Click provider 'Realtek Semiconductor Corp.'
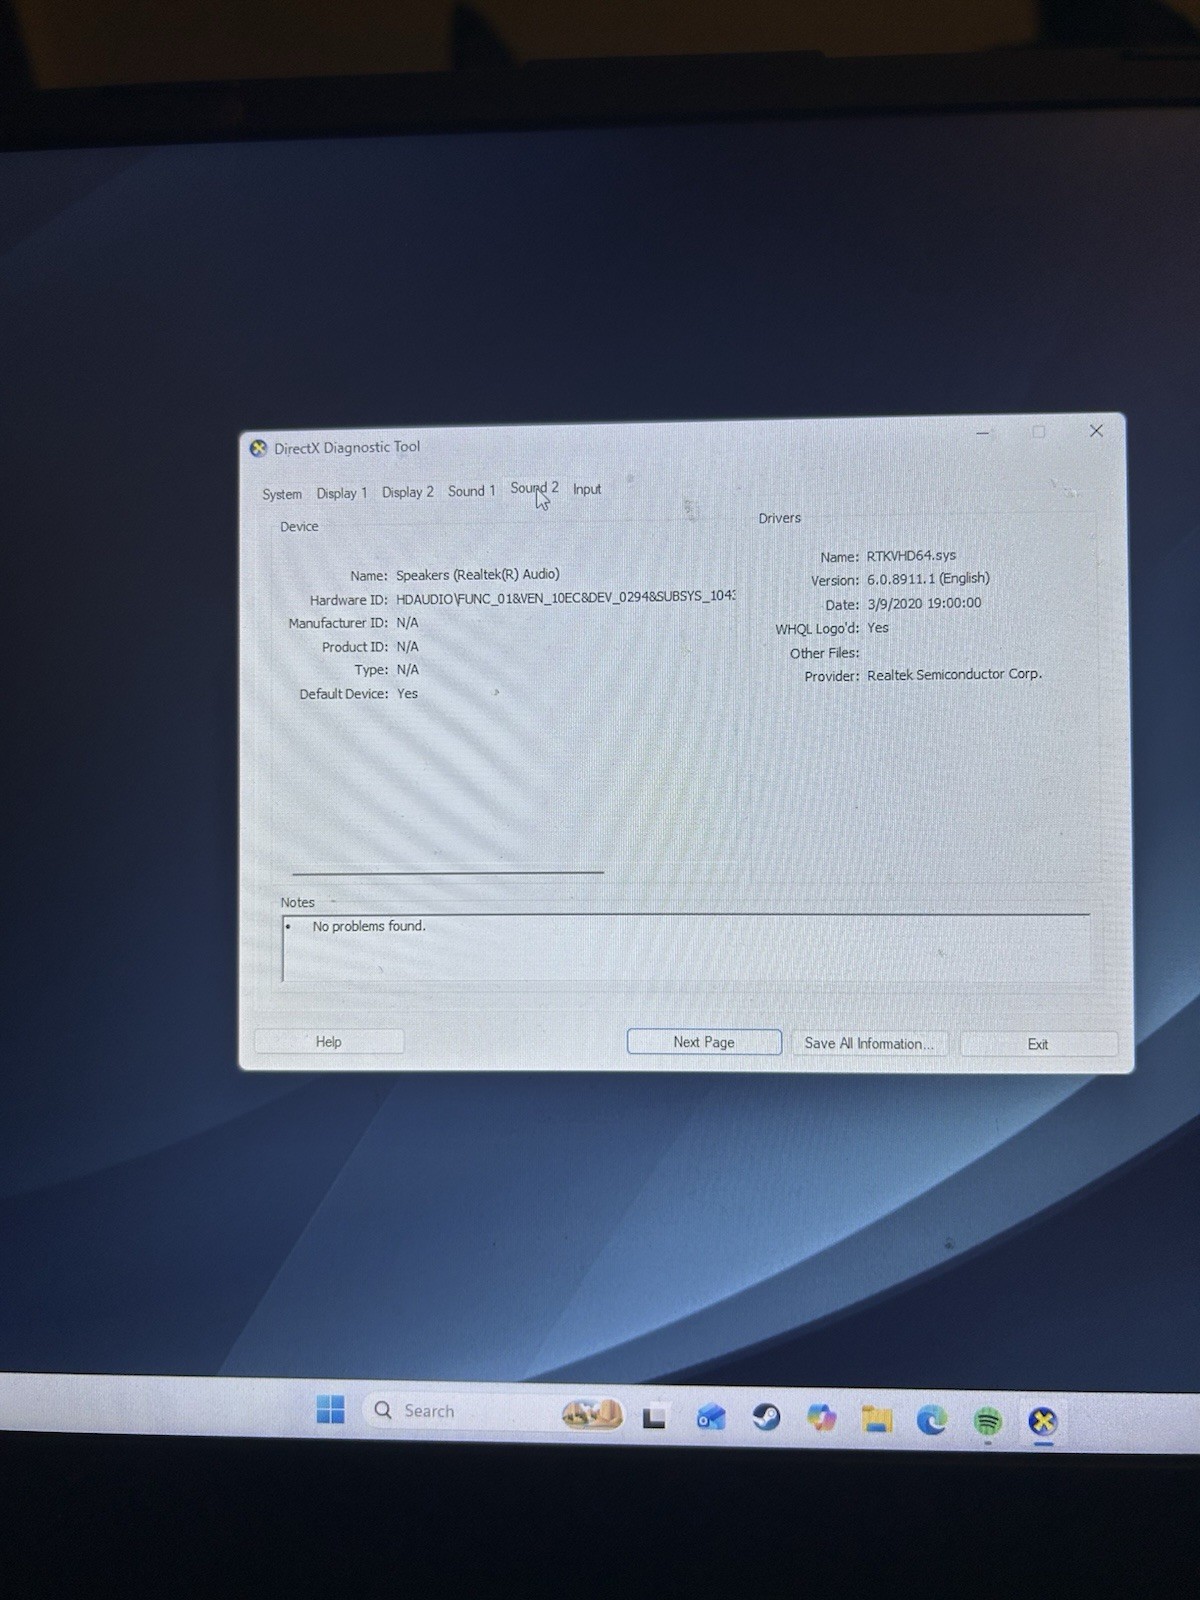The height and width of the screenshot is (1600, 1200). click(x=954, y=675)
